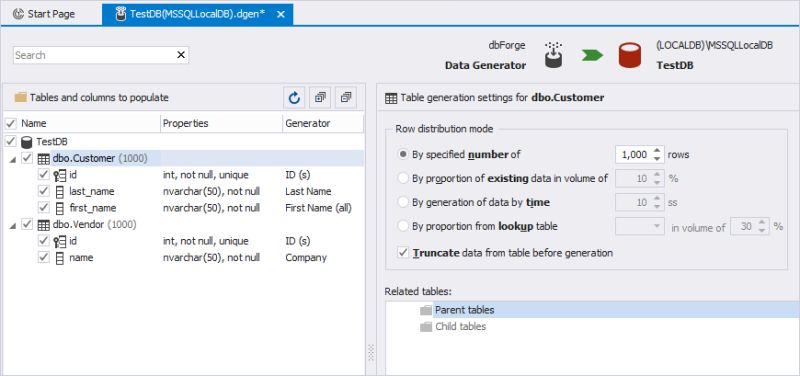Click 'ID (s)' generator of Customer id
The height and width of the screenshot is (376, 800).
[298, 175]
